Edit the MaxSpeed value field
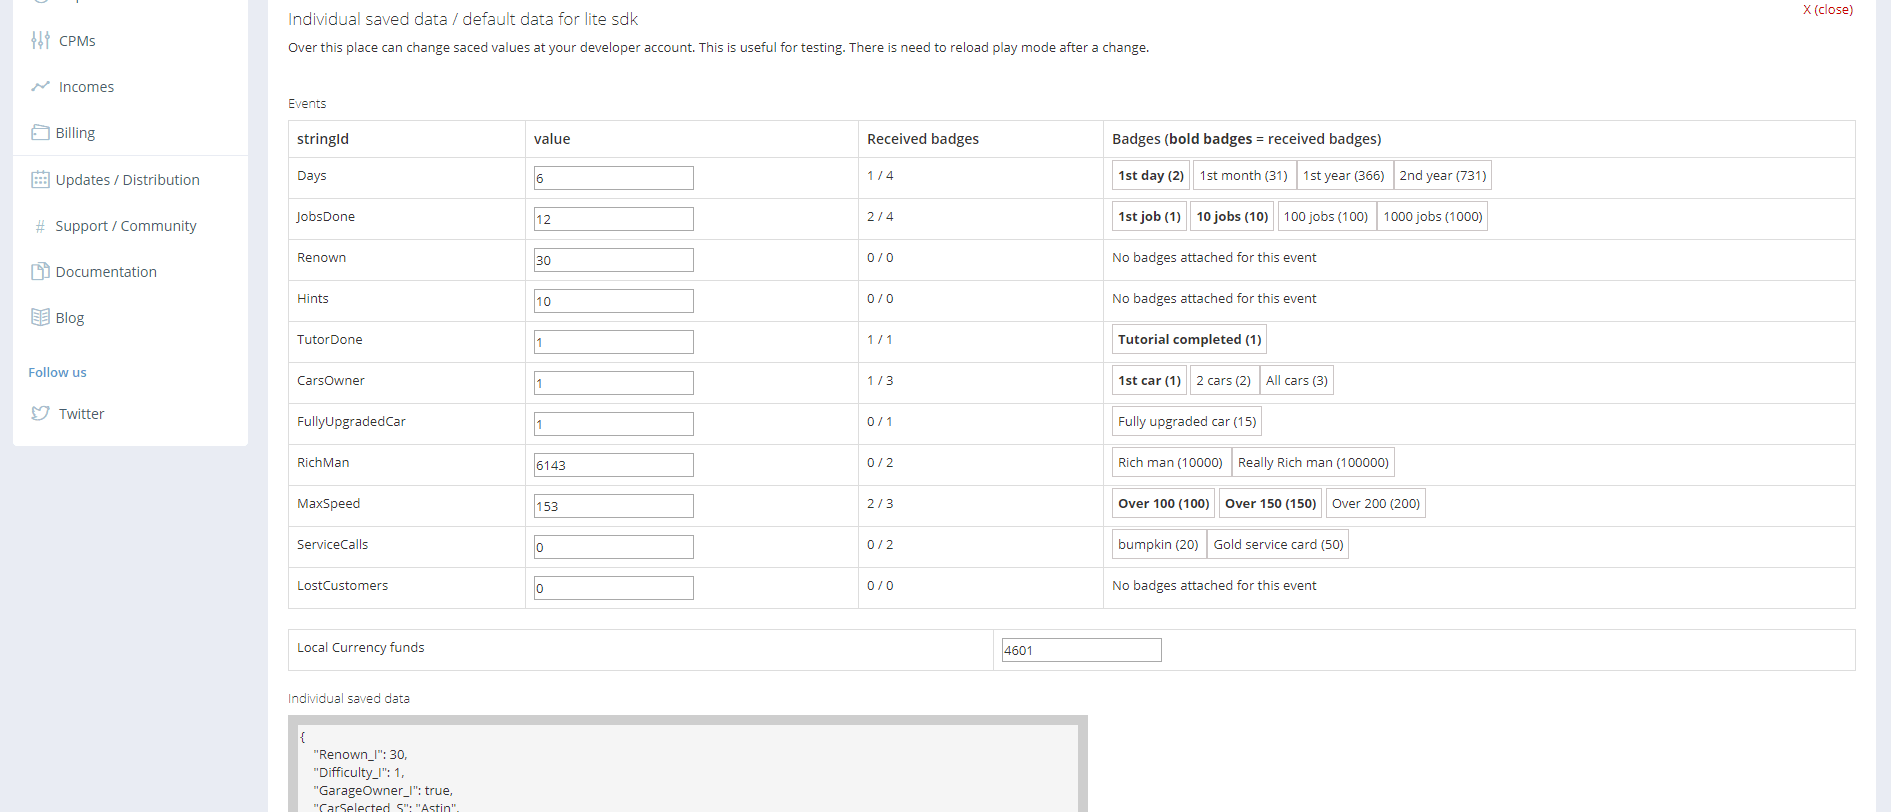Viewport: 1891px width, 812px height. click(613, 506)
